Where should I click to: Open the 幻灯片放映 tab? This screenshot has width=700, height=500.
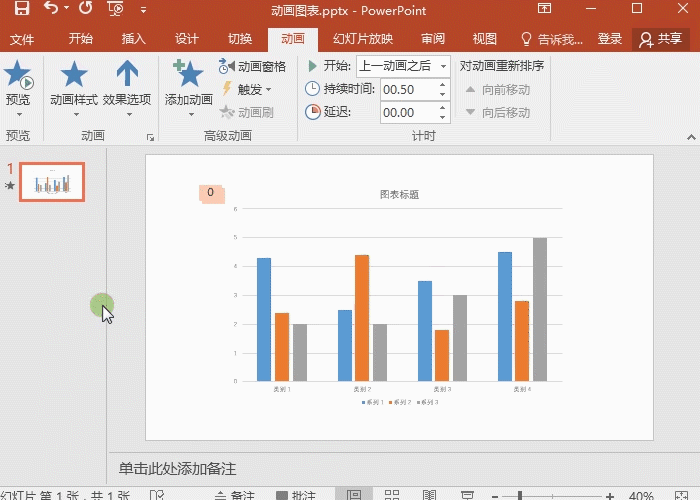tap(362, 39)
